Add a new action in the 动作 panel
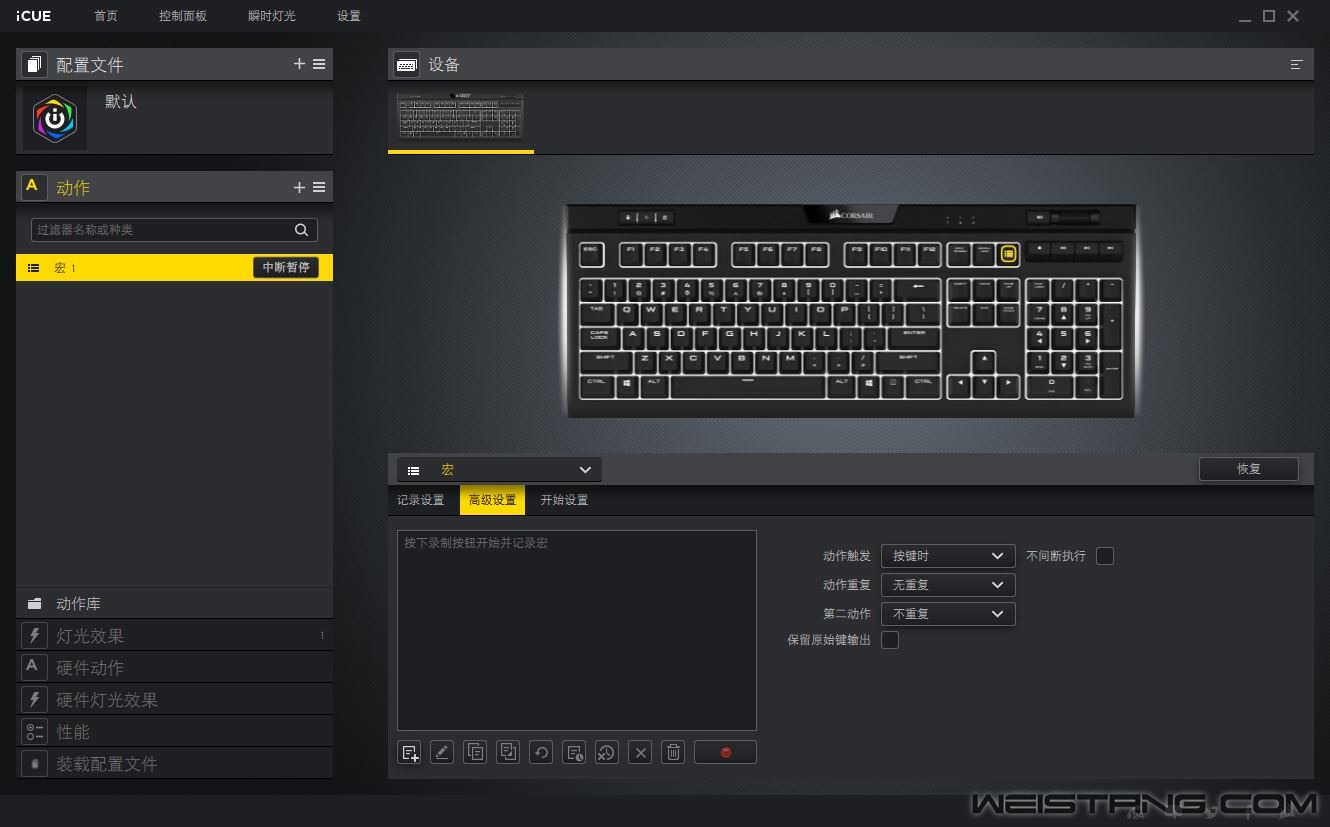The height and width of the screenshot is (827, 1330). click(299, 187)
